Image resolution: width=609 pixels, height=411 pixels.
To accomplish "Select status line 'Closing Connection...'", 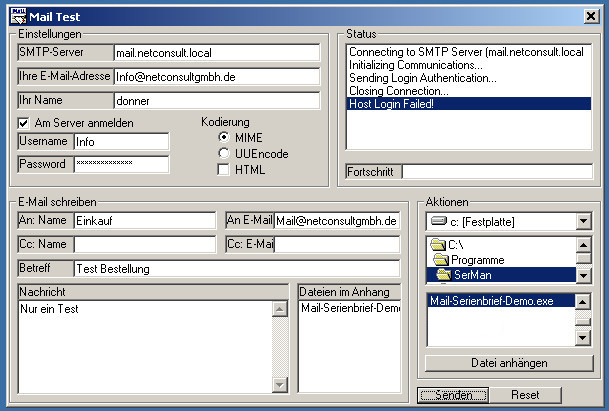I will click(x=469, y=91).
